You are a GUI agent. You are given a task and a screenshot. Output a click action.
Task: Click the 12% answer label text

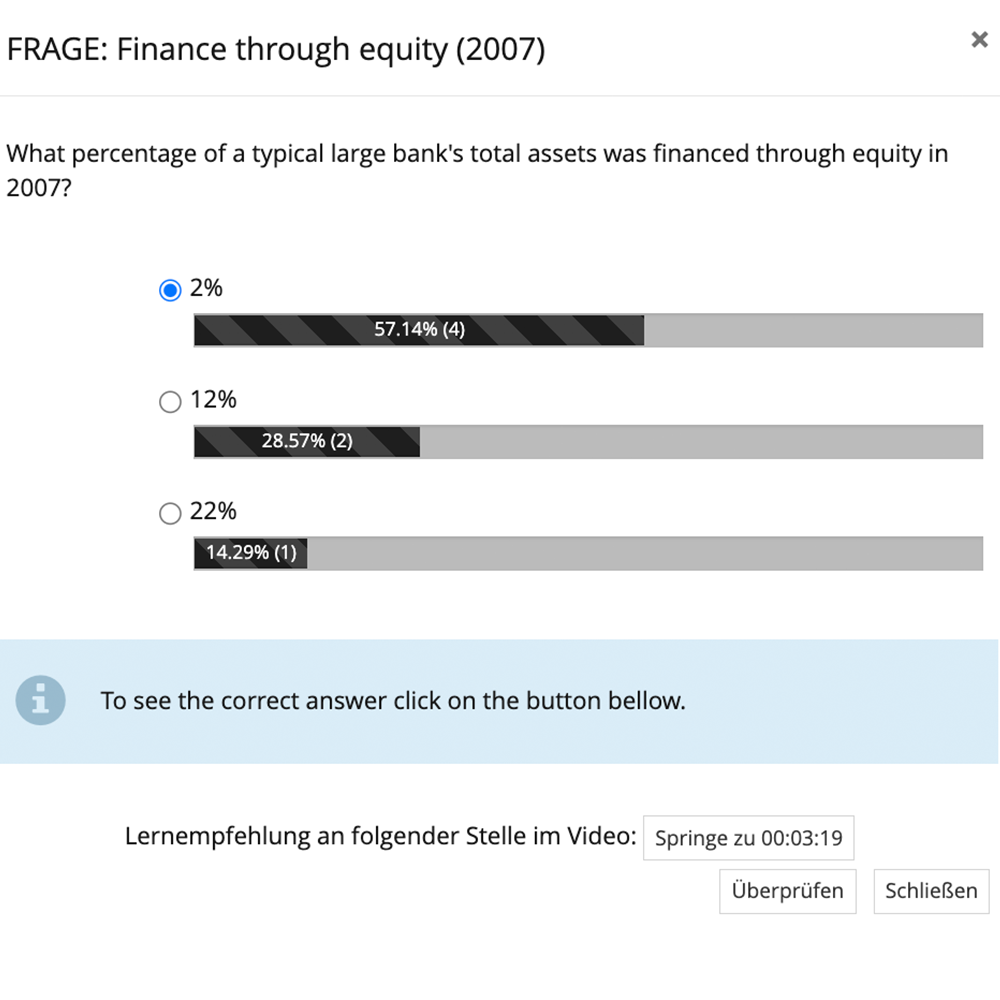pos(213,400)
